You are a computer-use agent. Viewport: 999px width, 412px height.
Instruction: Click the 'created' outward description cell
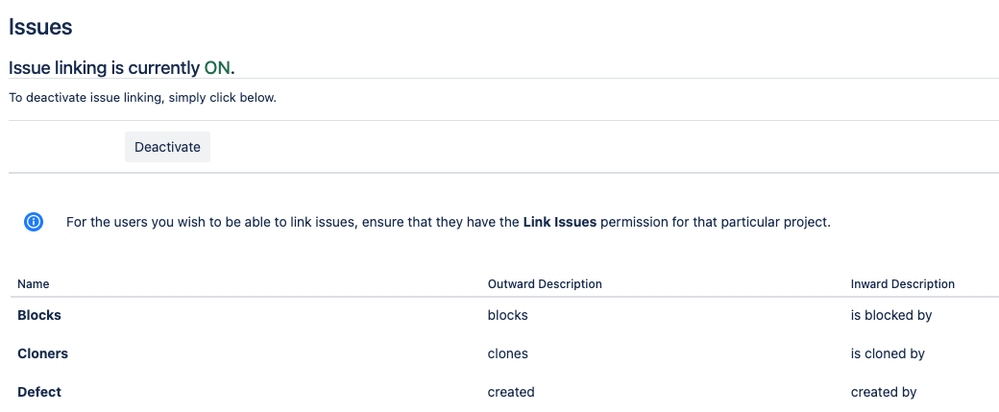(x=511, y=392)
